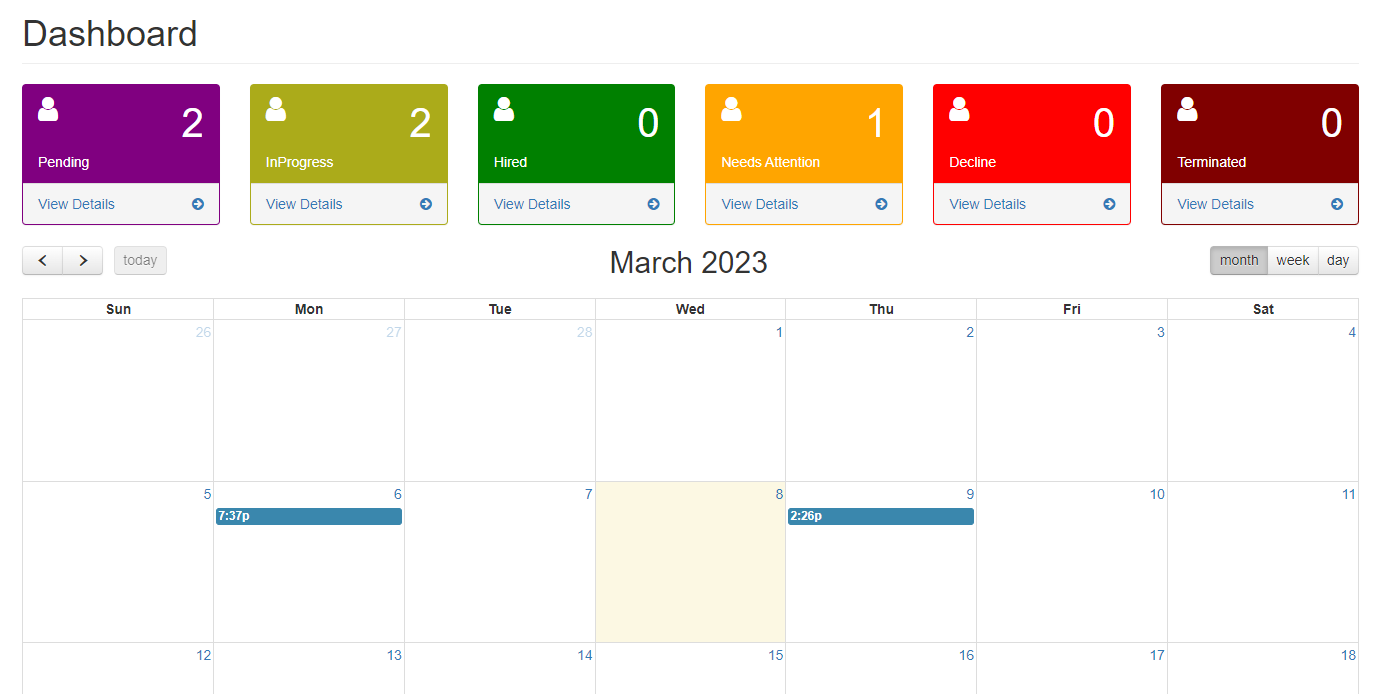Click the greyed day number 28
The image size is (1376, 694).
(585, 332)
